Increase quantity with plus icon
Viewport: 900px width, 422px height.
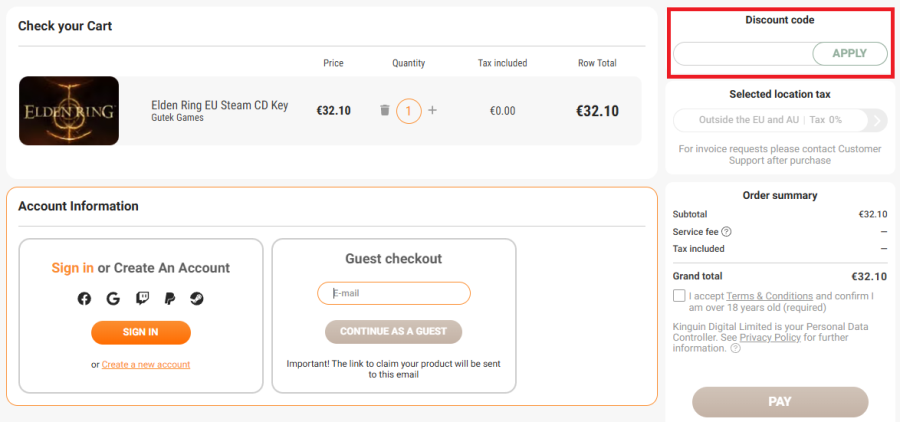(432, 110)
